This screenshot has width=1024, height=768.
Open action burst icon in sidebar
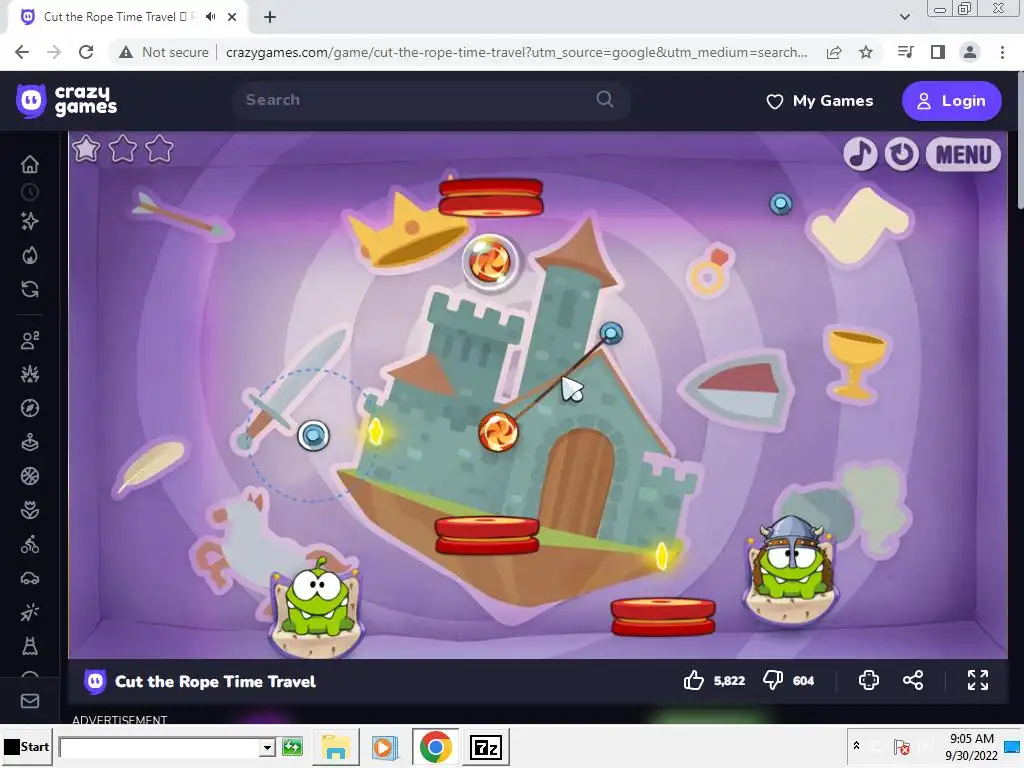[30, 374]
